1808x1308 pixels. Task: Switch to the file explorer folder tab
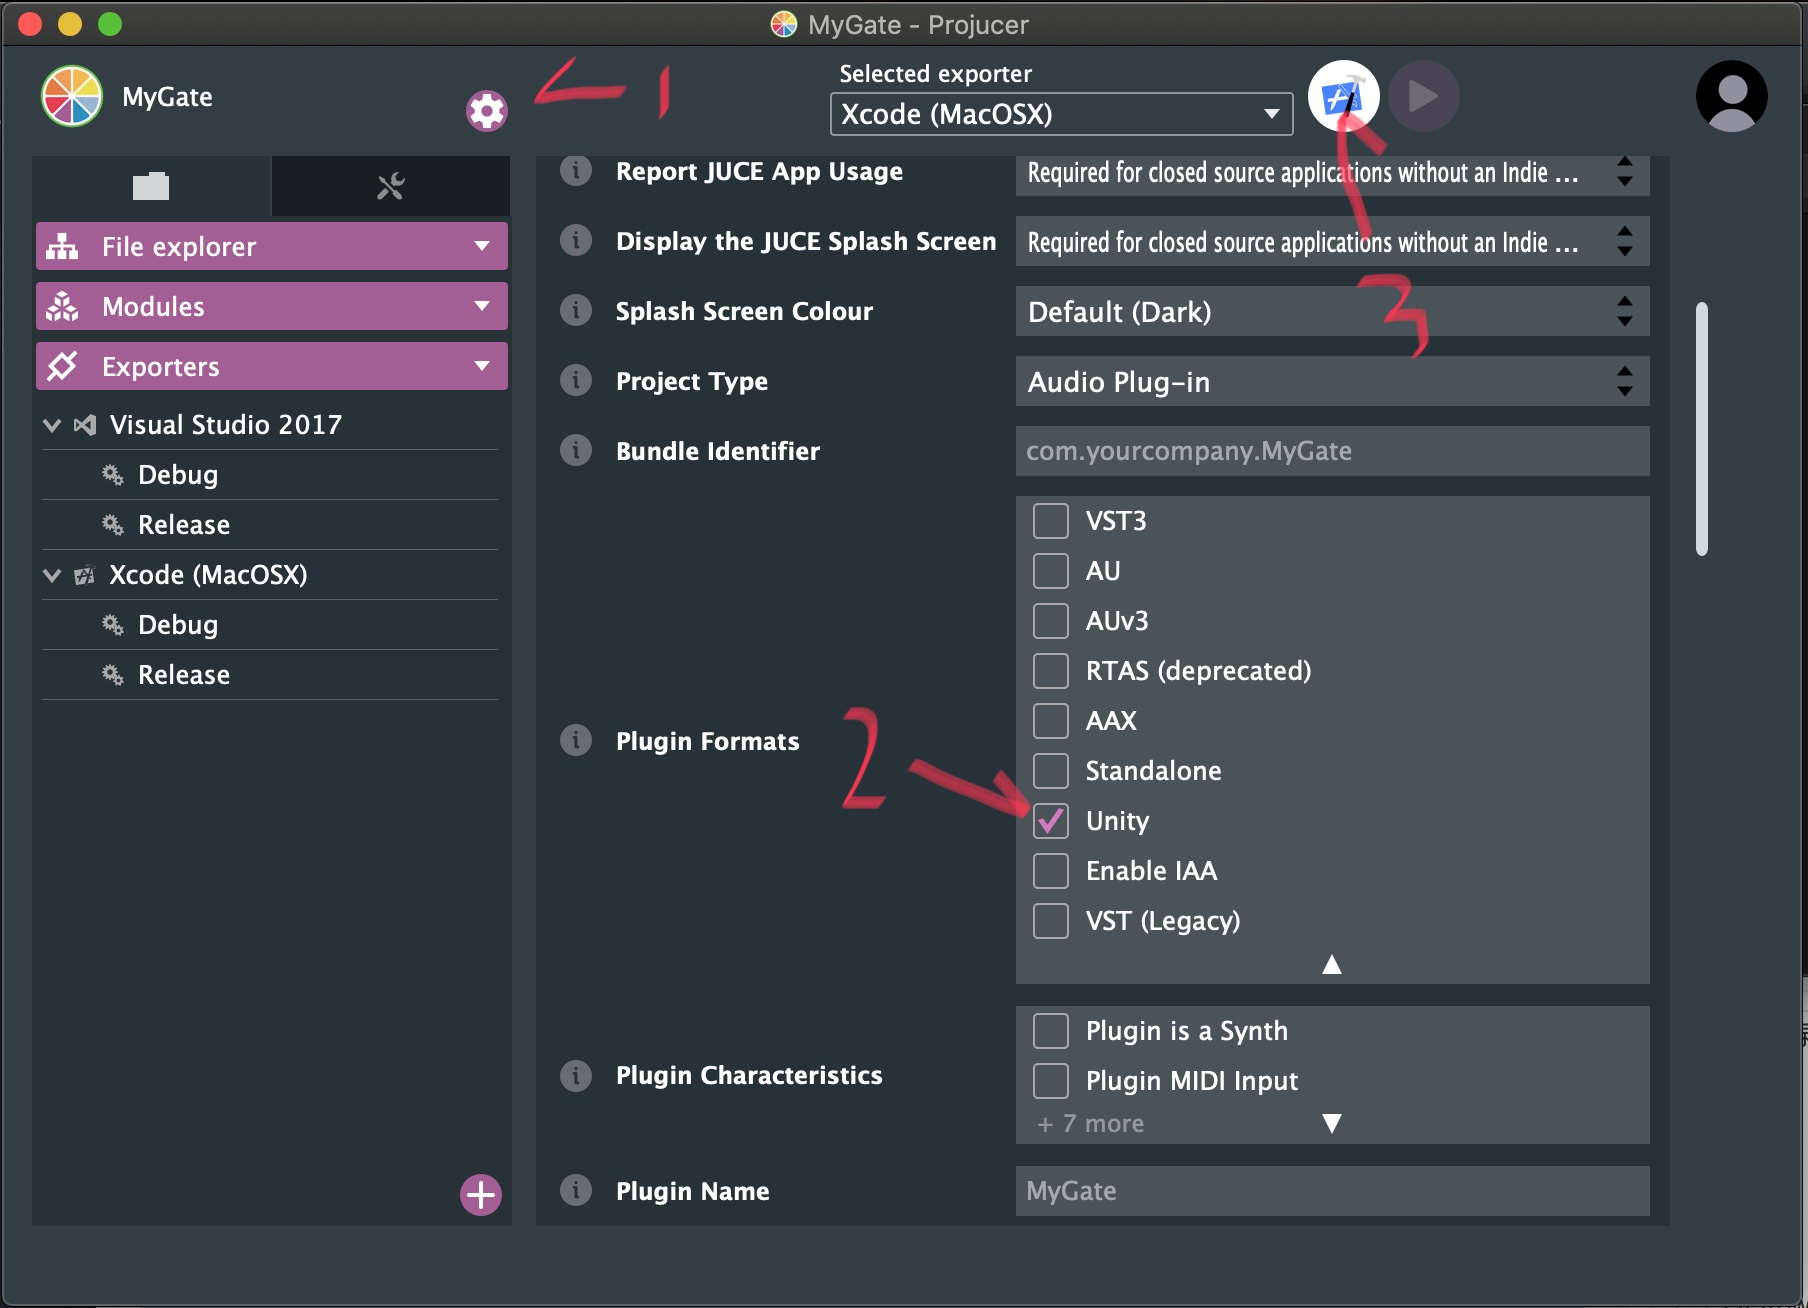pos(151,186)
